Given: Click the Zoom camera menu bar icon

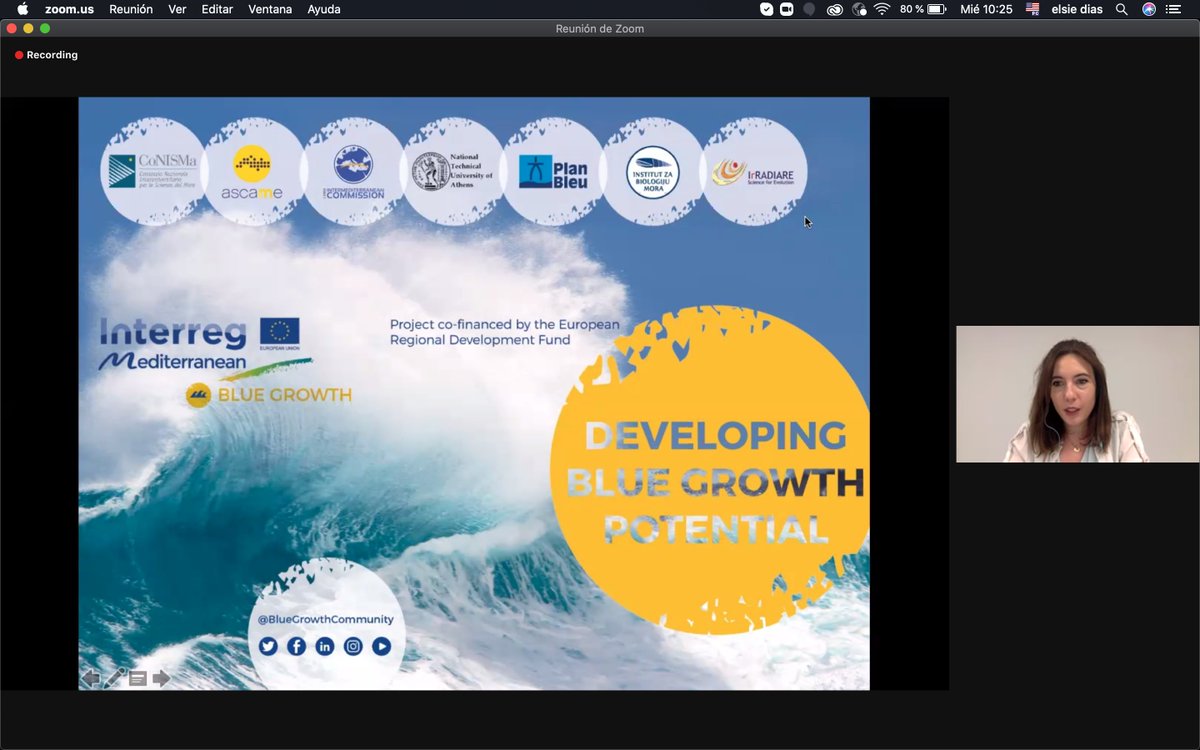Looking at the screenshot, I should point(787,9).
